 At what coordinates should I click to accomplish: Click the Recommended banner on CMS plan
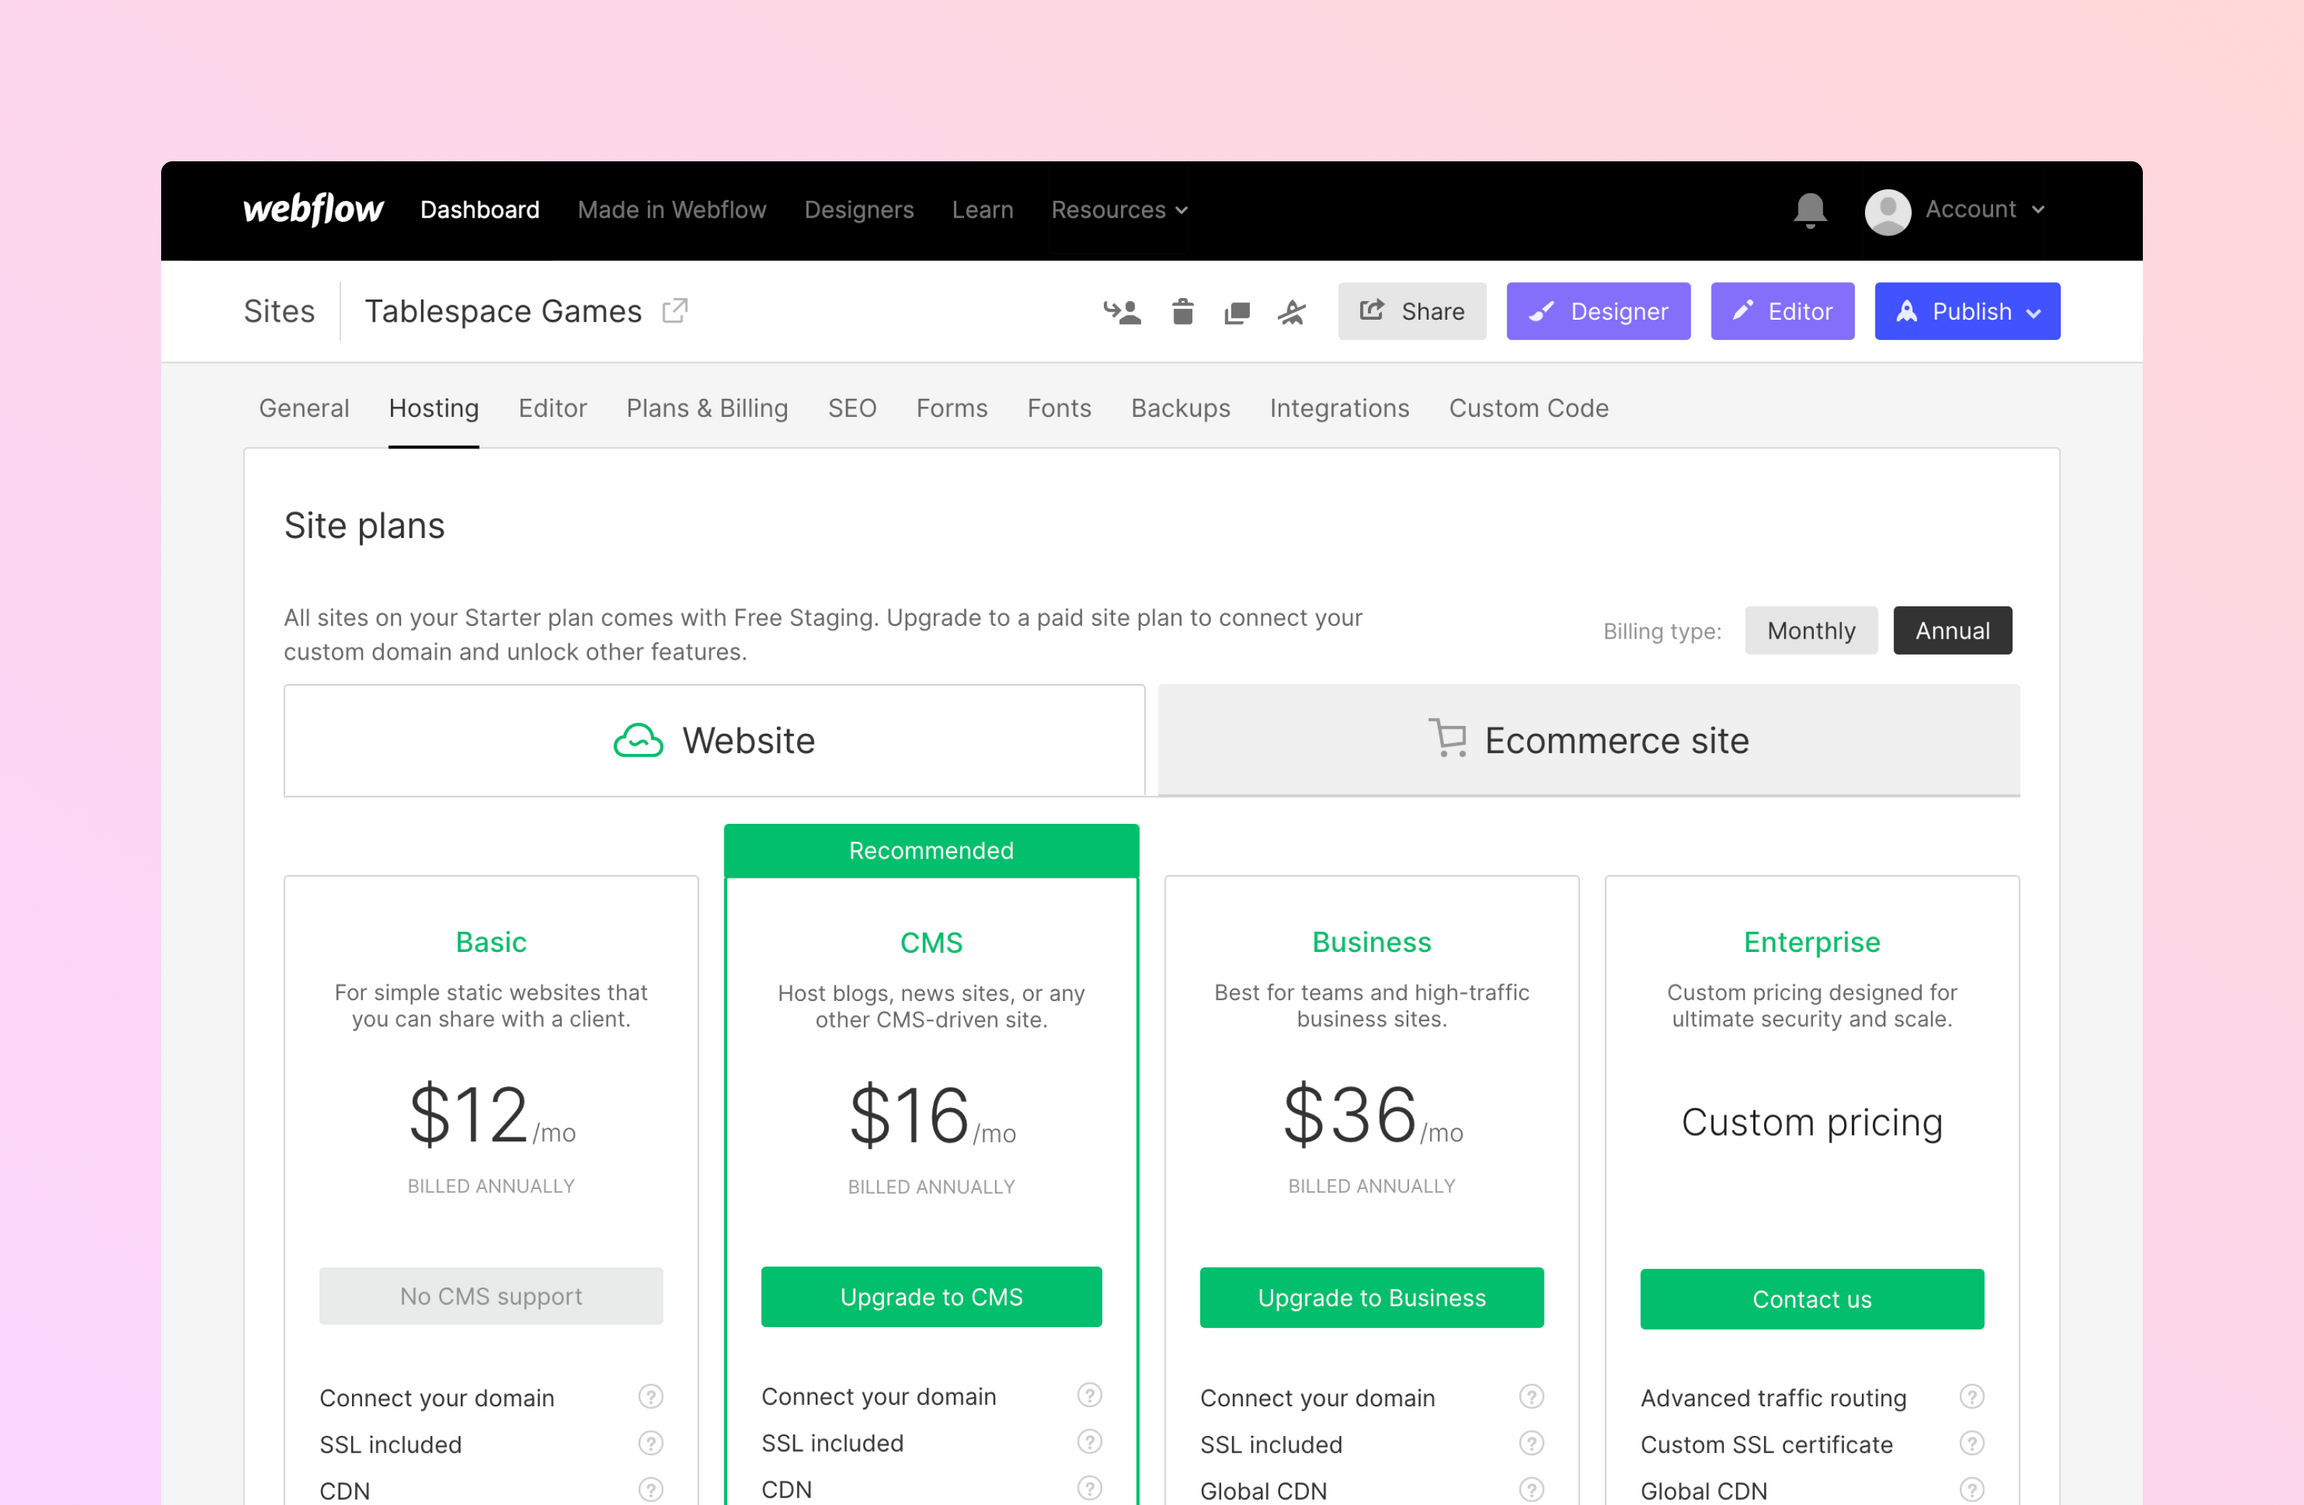click(931, 851)
